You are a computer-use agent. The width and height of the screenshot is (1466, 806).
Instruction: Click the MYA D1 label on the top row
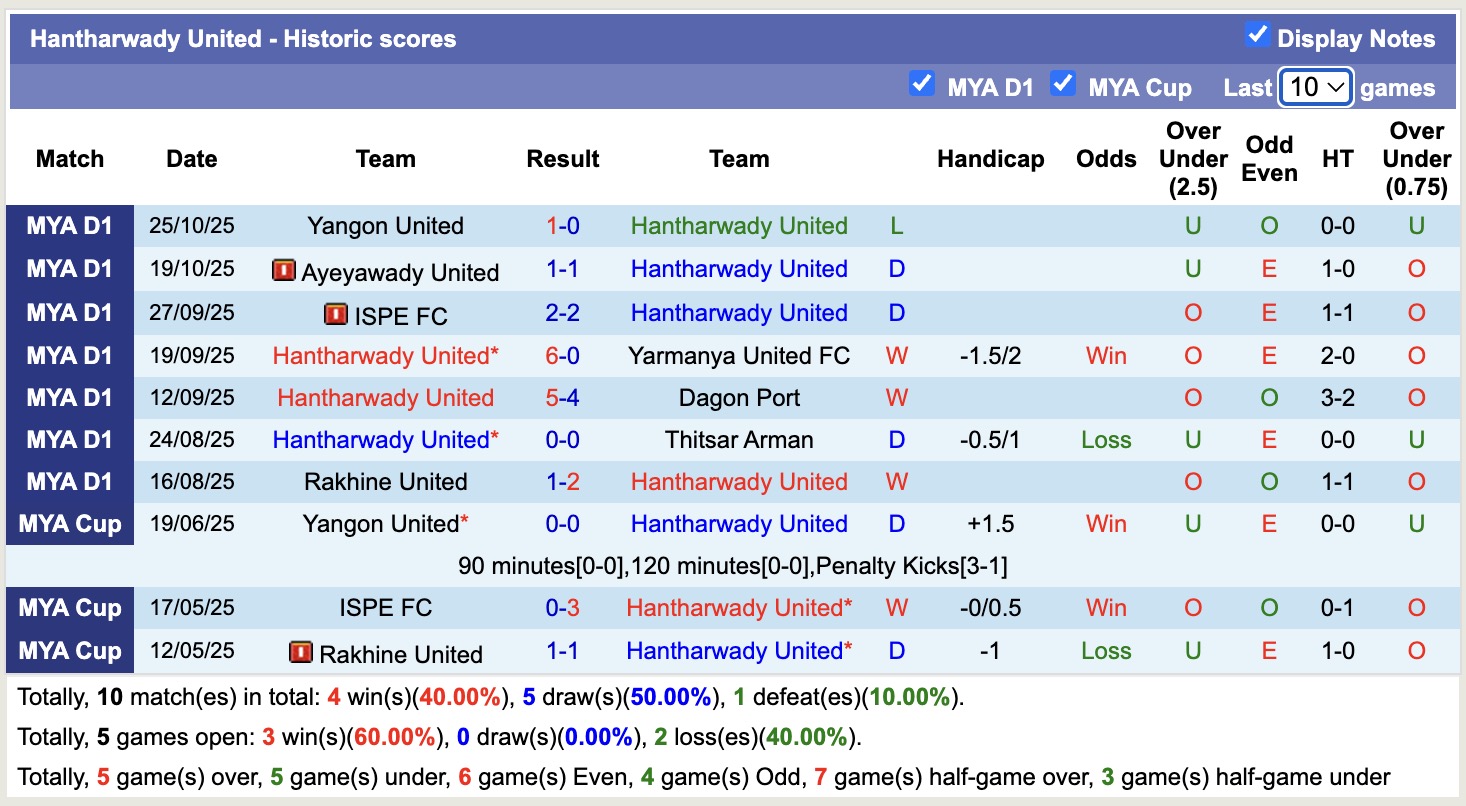[69, 226]
